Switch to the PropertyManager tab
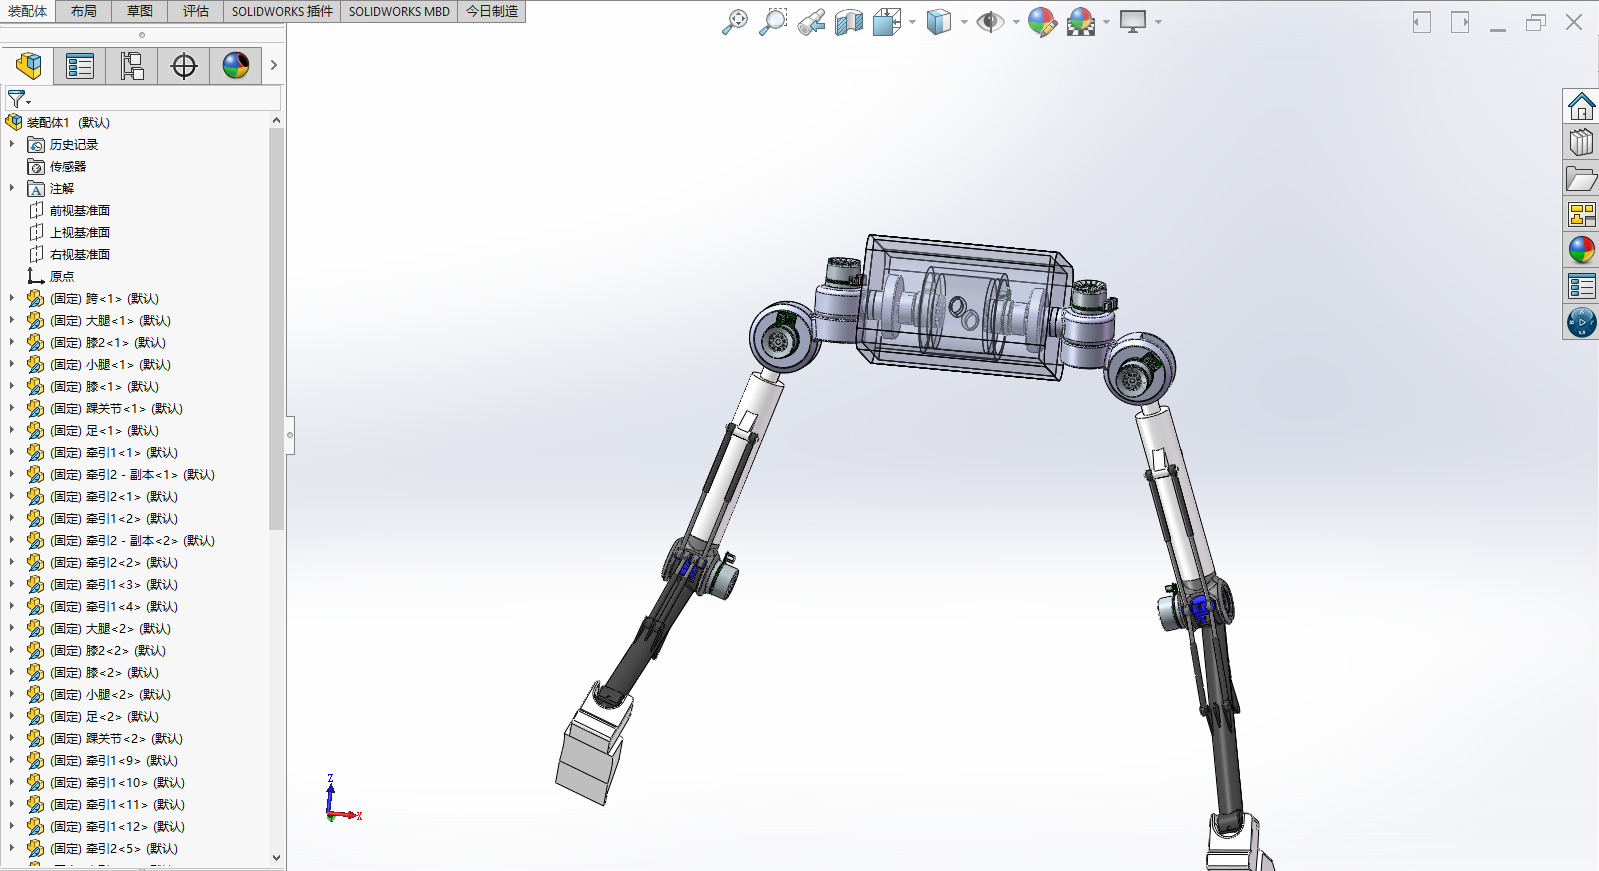Viewport: 1599px width, 871px height. pyautogui.click(x=80, y=66)
